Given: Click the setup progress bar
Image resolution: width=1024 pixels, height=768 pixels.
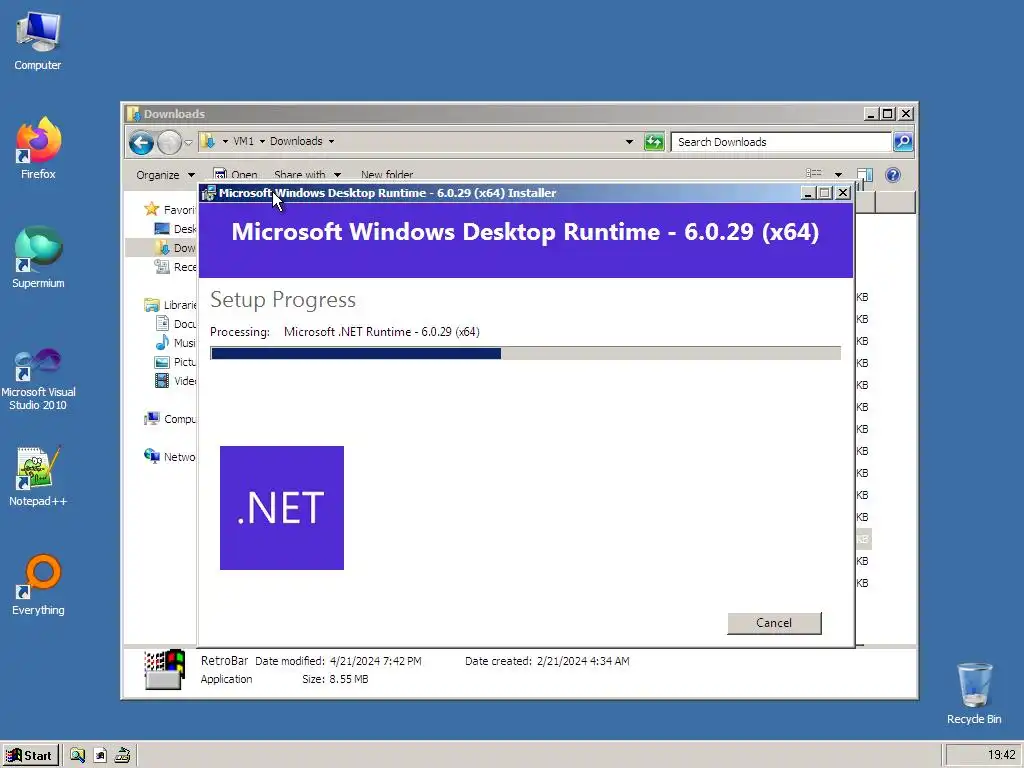Looking at the screenshot, I should tap(525, 353).
